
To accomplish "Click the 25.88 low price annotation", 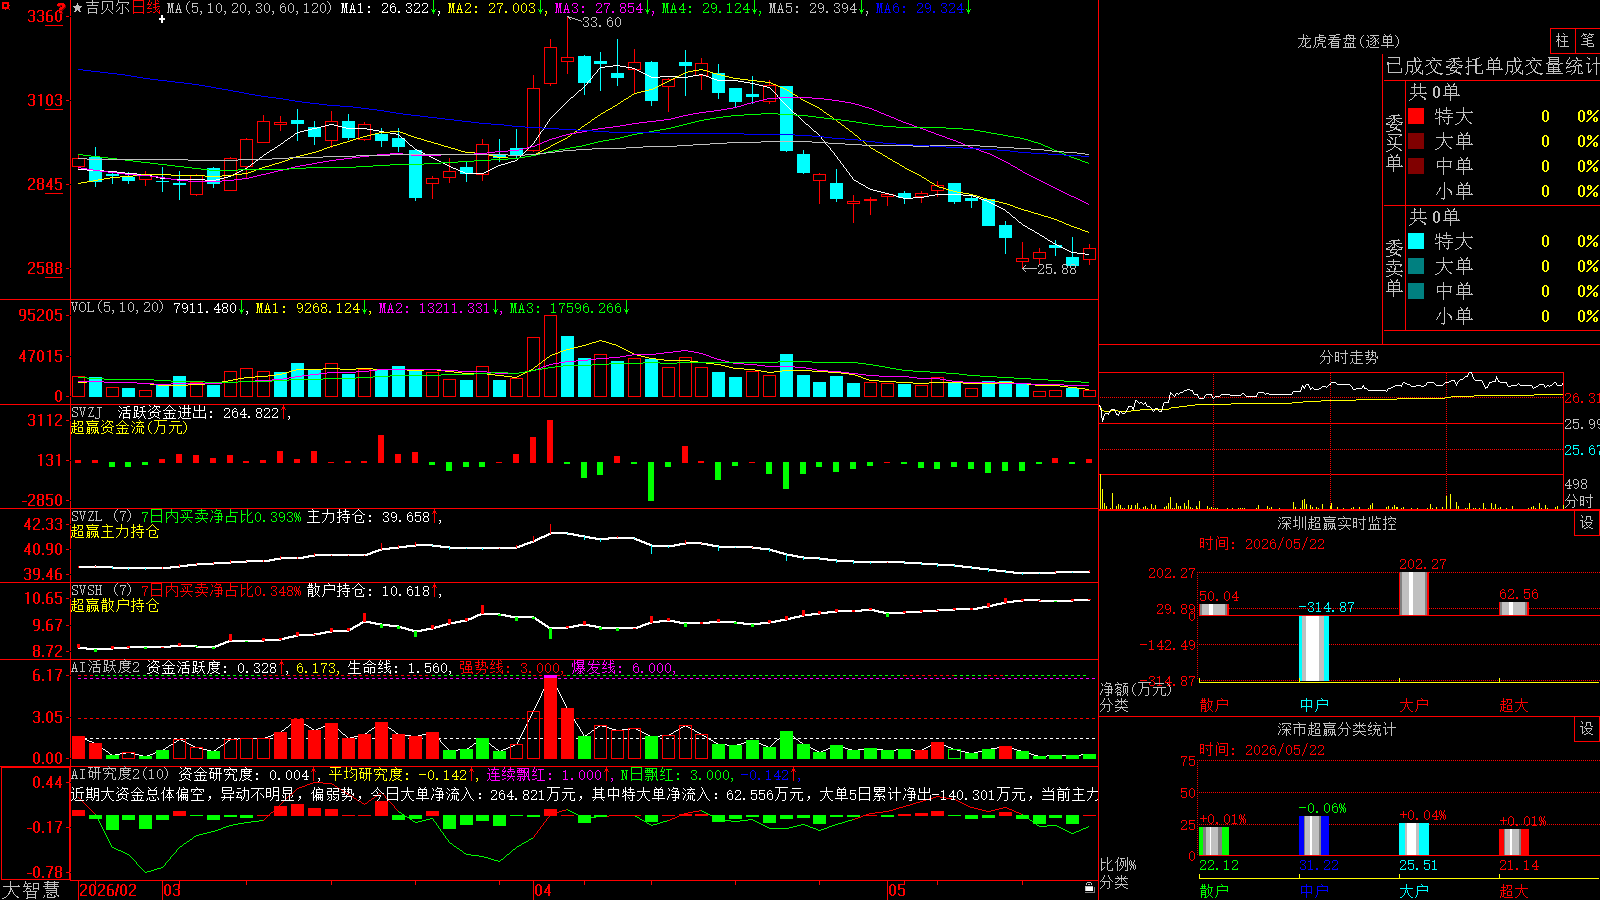I will click(x=1057, y=269).
